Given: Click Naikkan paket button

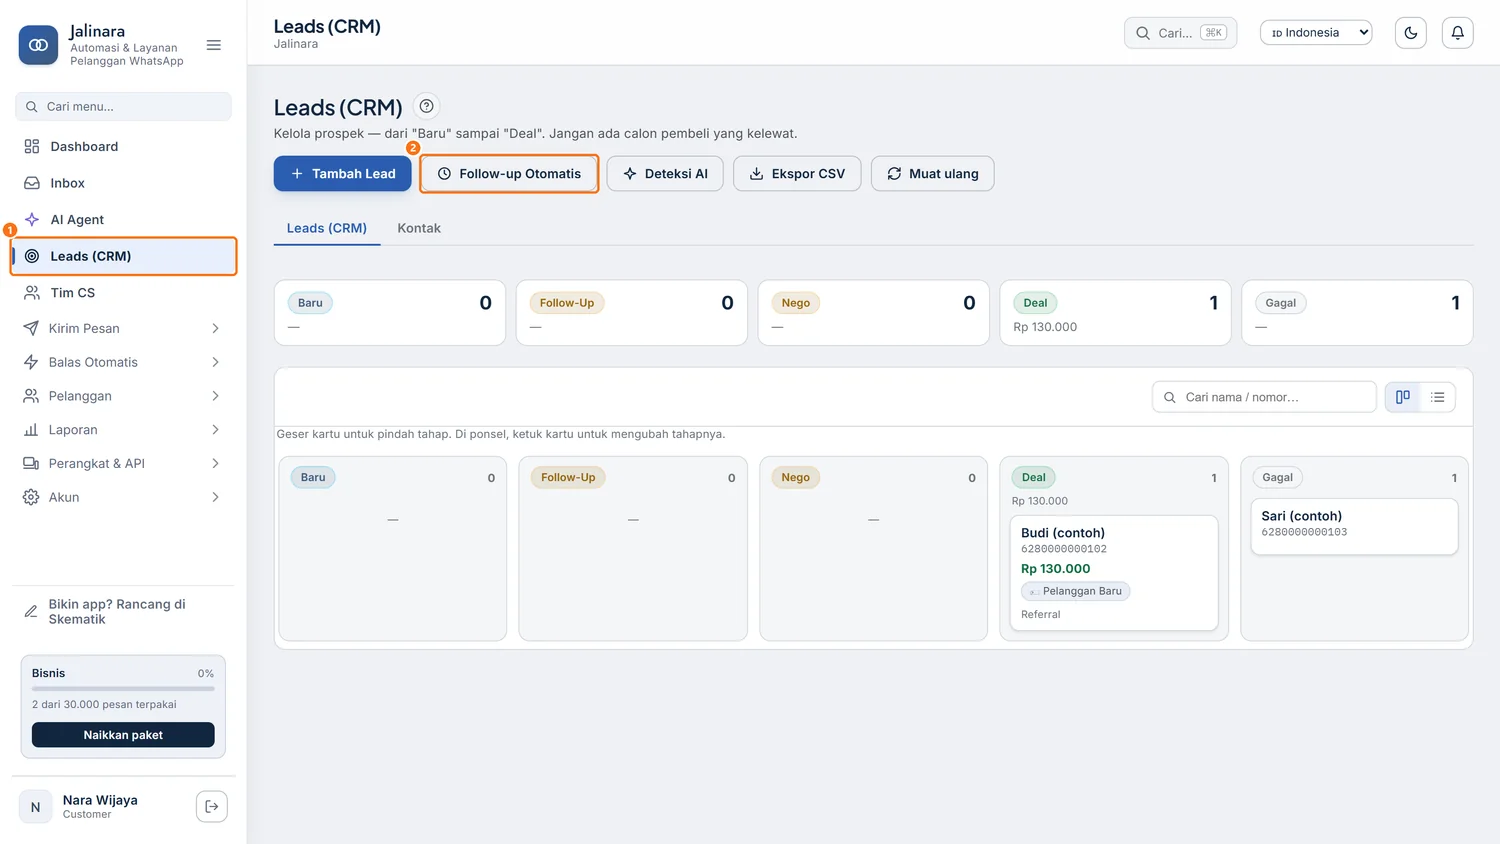Looking at the screenshot, I should tap(123, 735).
